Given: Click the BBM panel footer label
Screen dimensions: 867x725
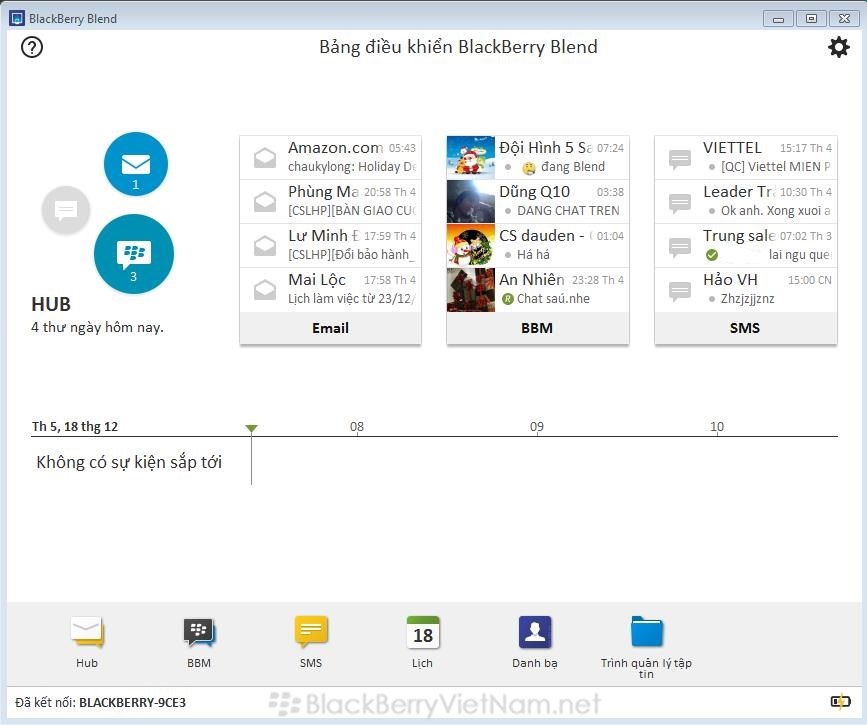Looking at the screenshot, I should [537, 328].
